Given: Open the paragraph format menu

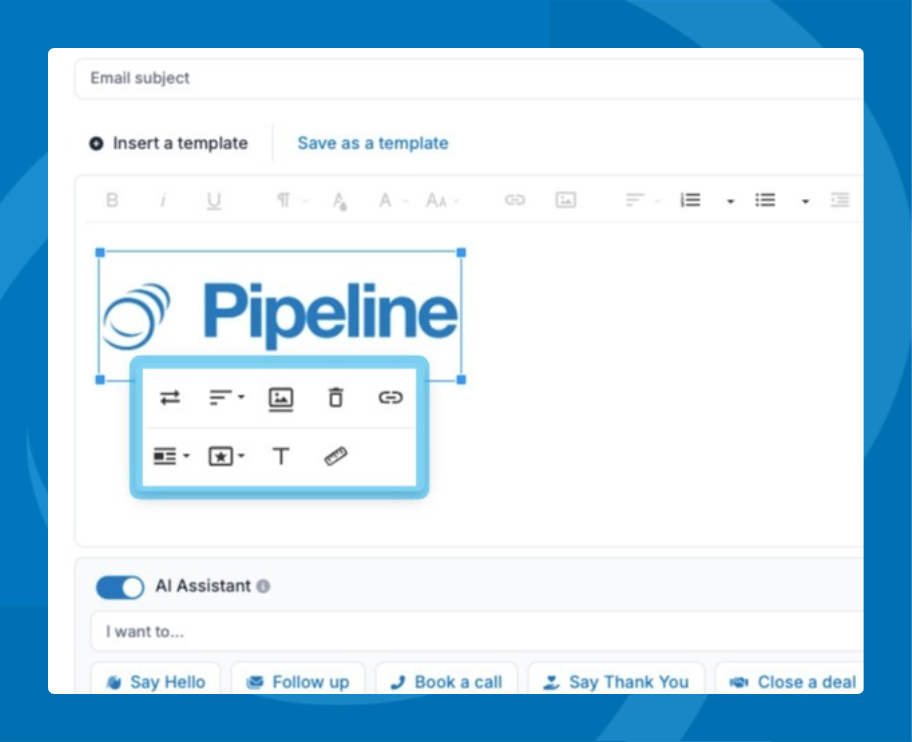Looking at the screenshot, I should point(290,201).
